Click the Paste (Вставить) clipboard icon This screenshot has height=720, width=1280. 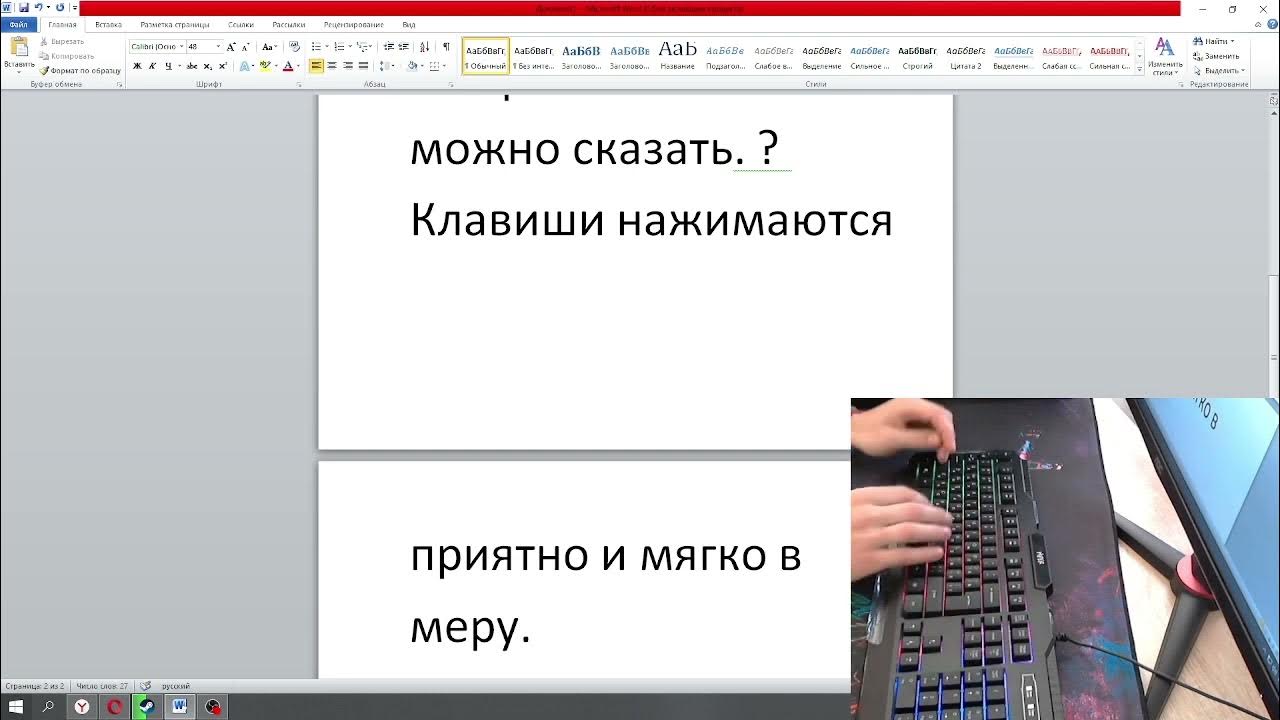point(19,48)
